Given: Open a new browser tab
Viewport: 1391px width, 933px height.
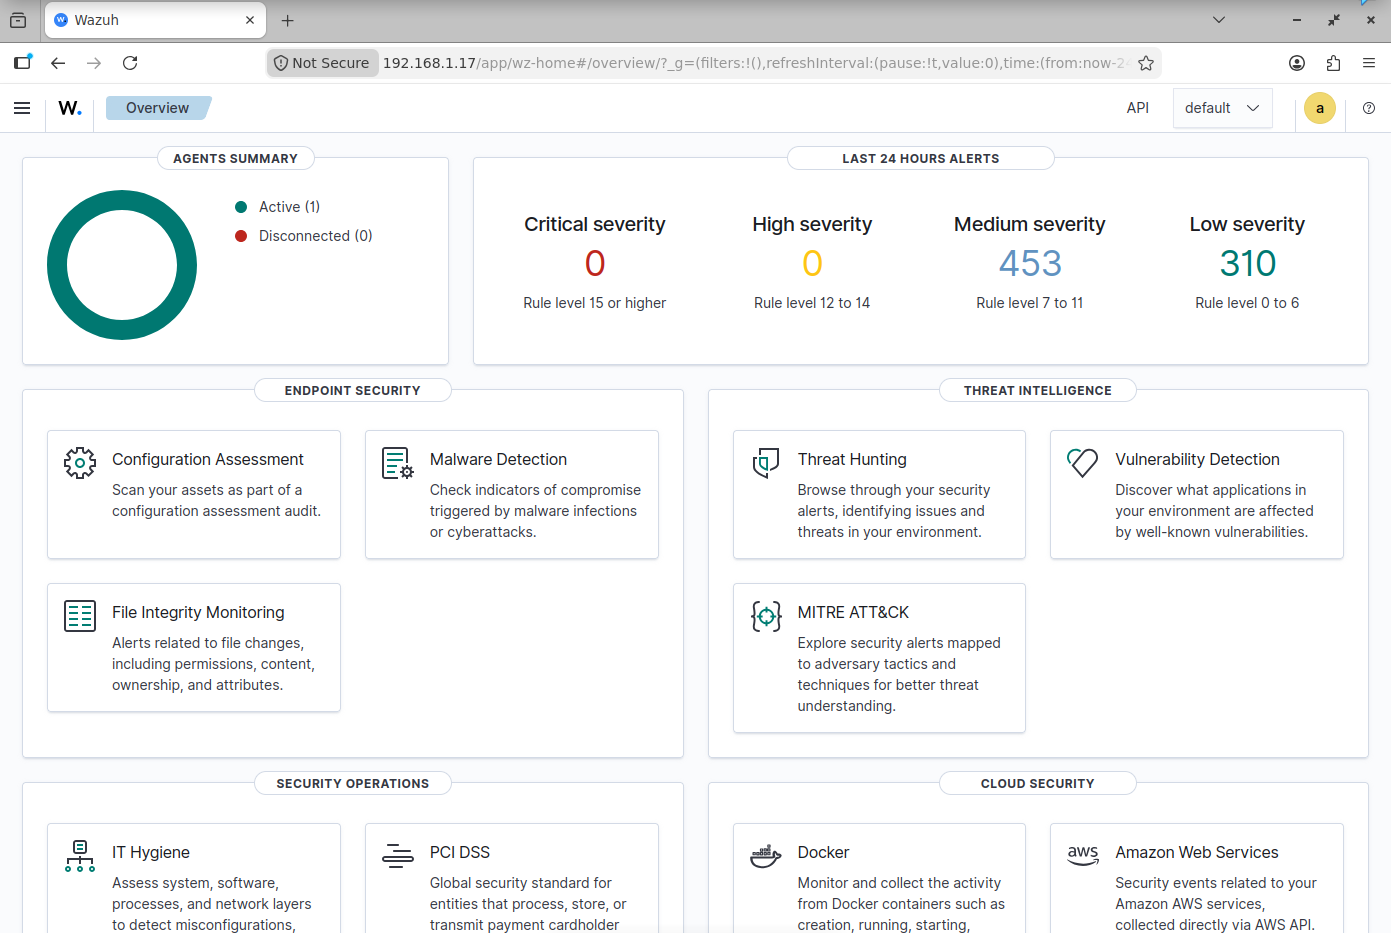Looking at the screenshot, I should click(288, 20).
